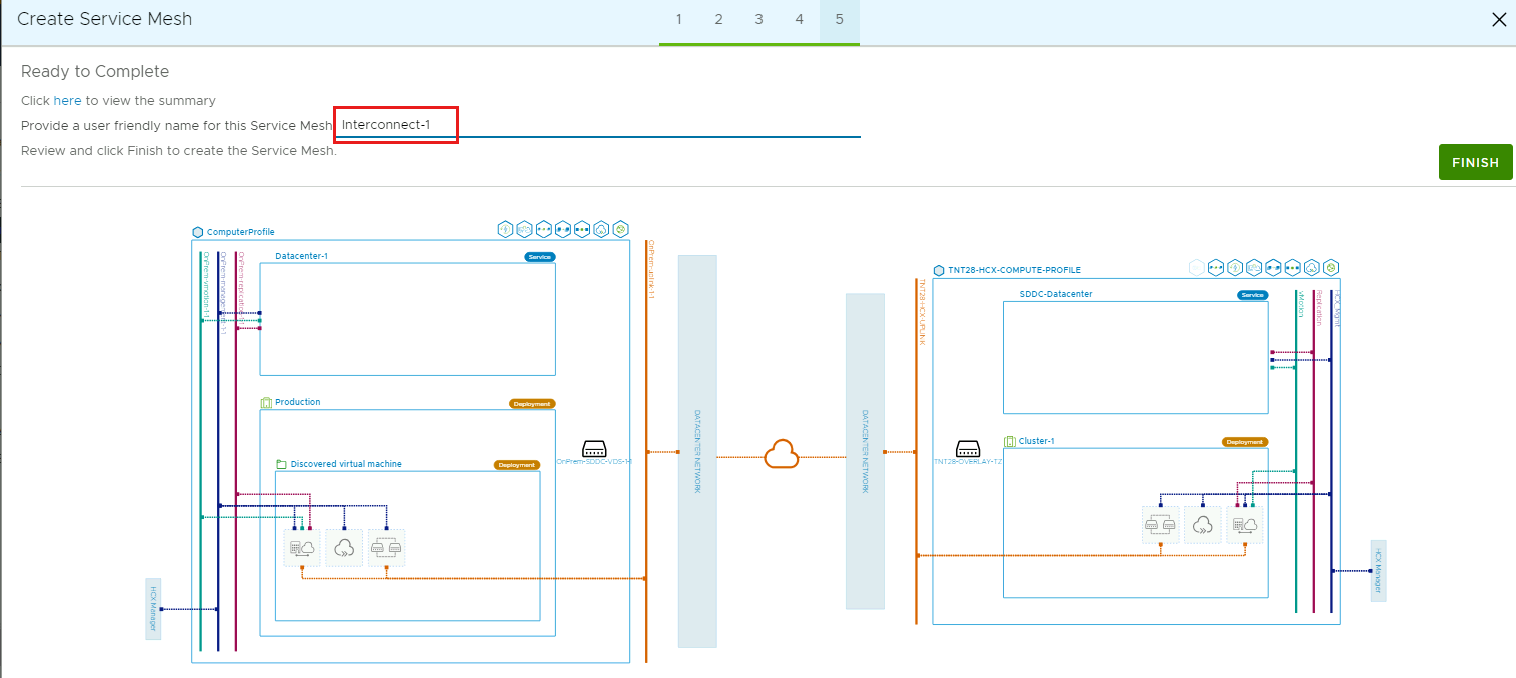Click the Cluster-1 cluster icon
Viewport: 1516px width, 678px height.
[x=1010, y=441]
